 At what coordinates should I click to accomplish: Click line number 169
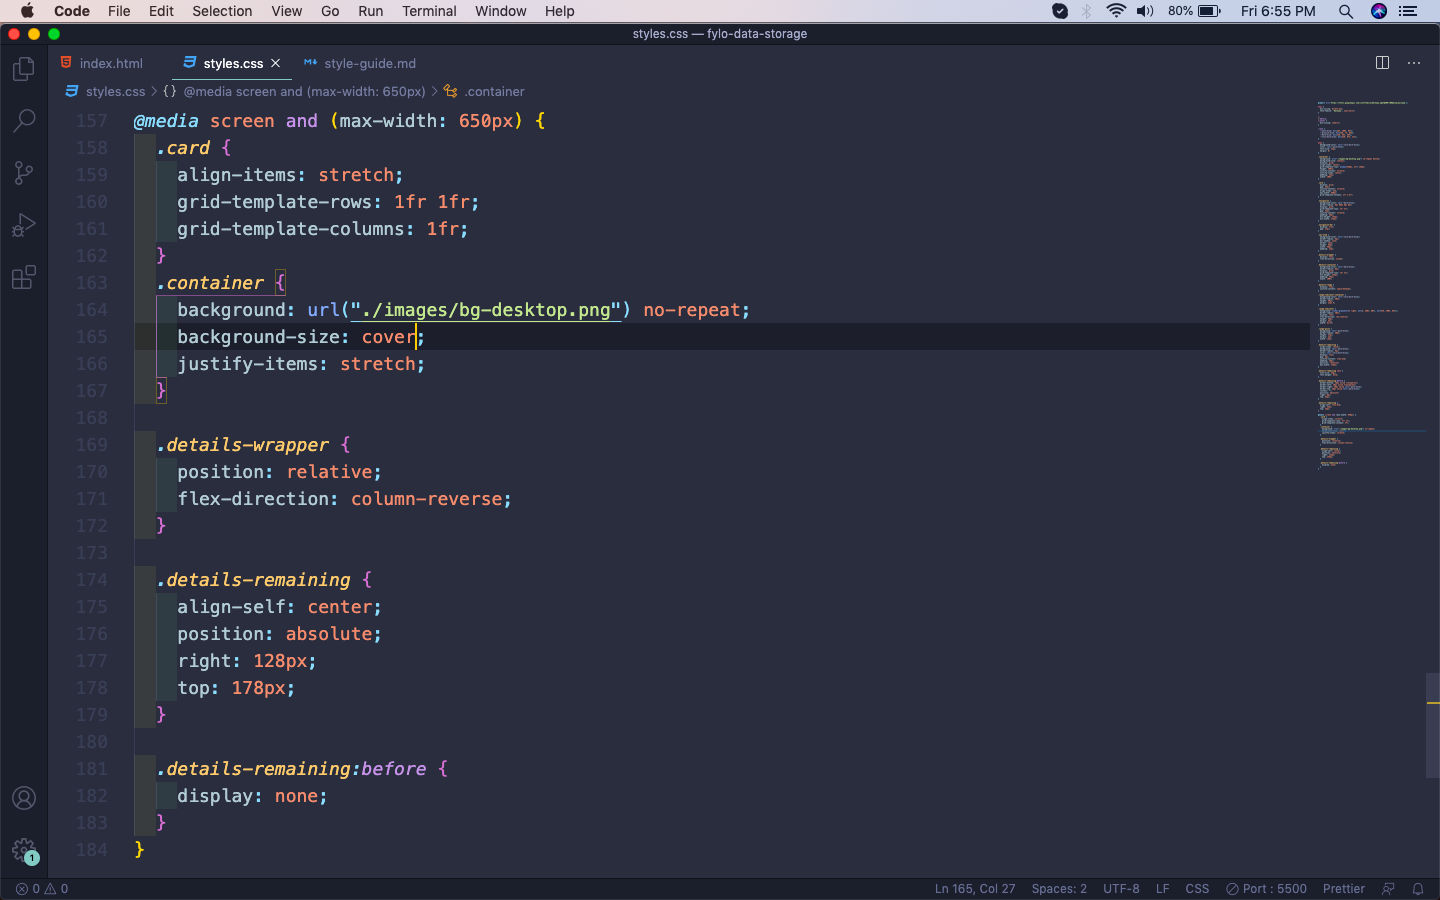point(92,444)
